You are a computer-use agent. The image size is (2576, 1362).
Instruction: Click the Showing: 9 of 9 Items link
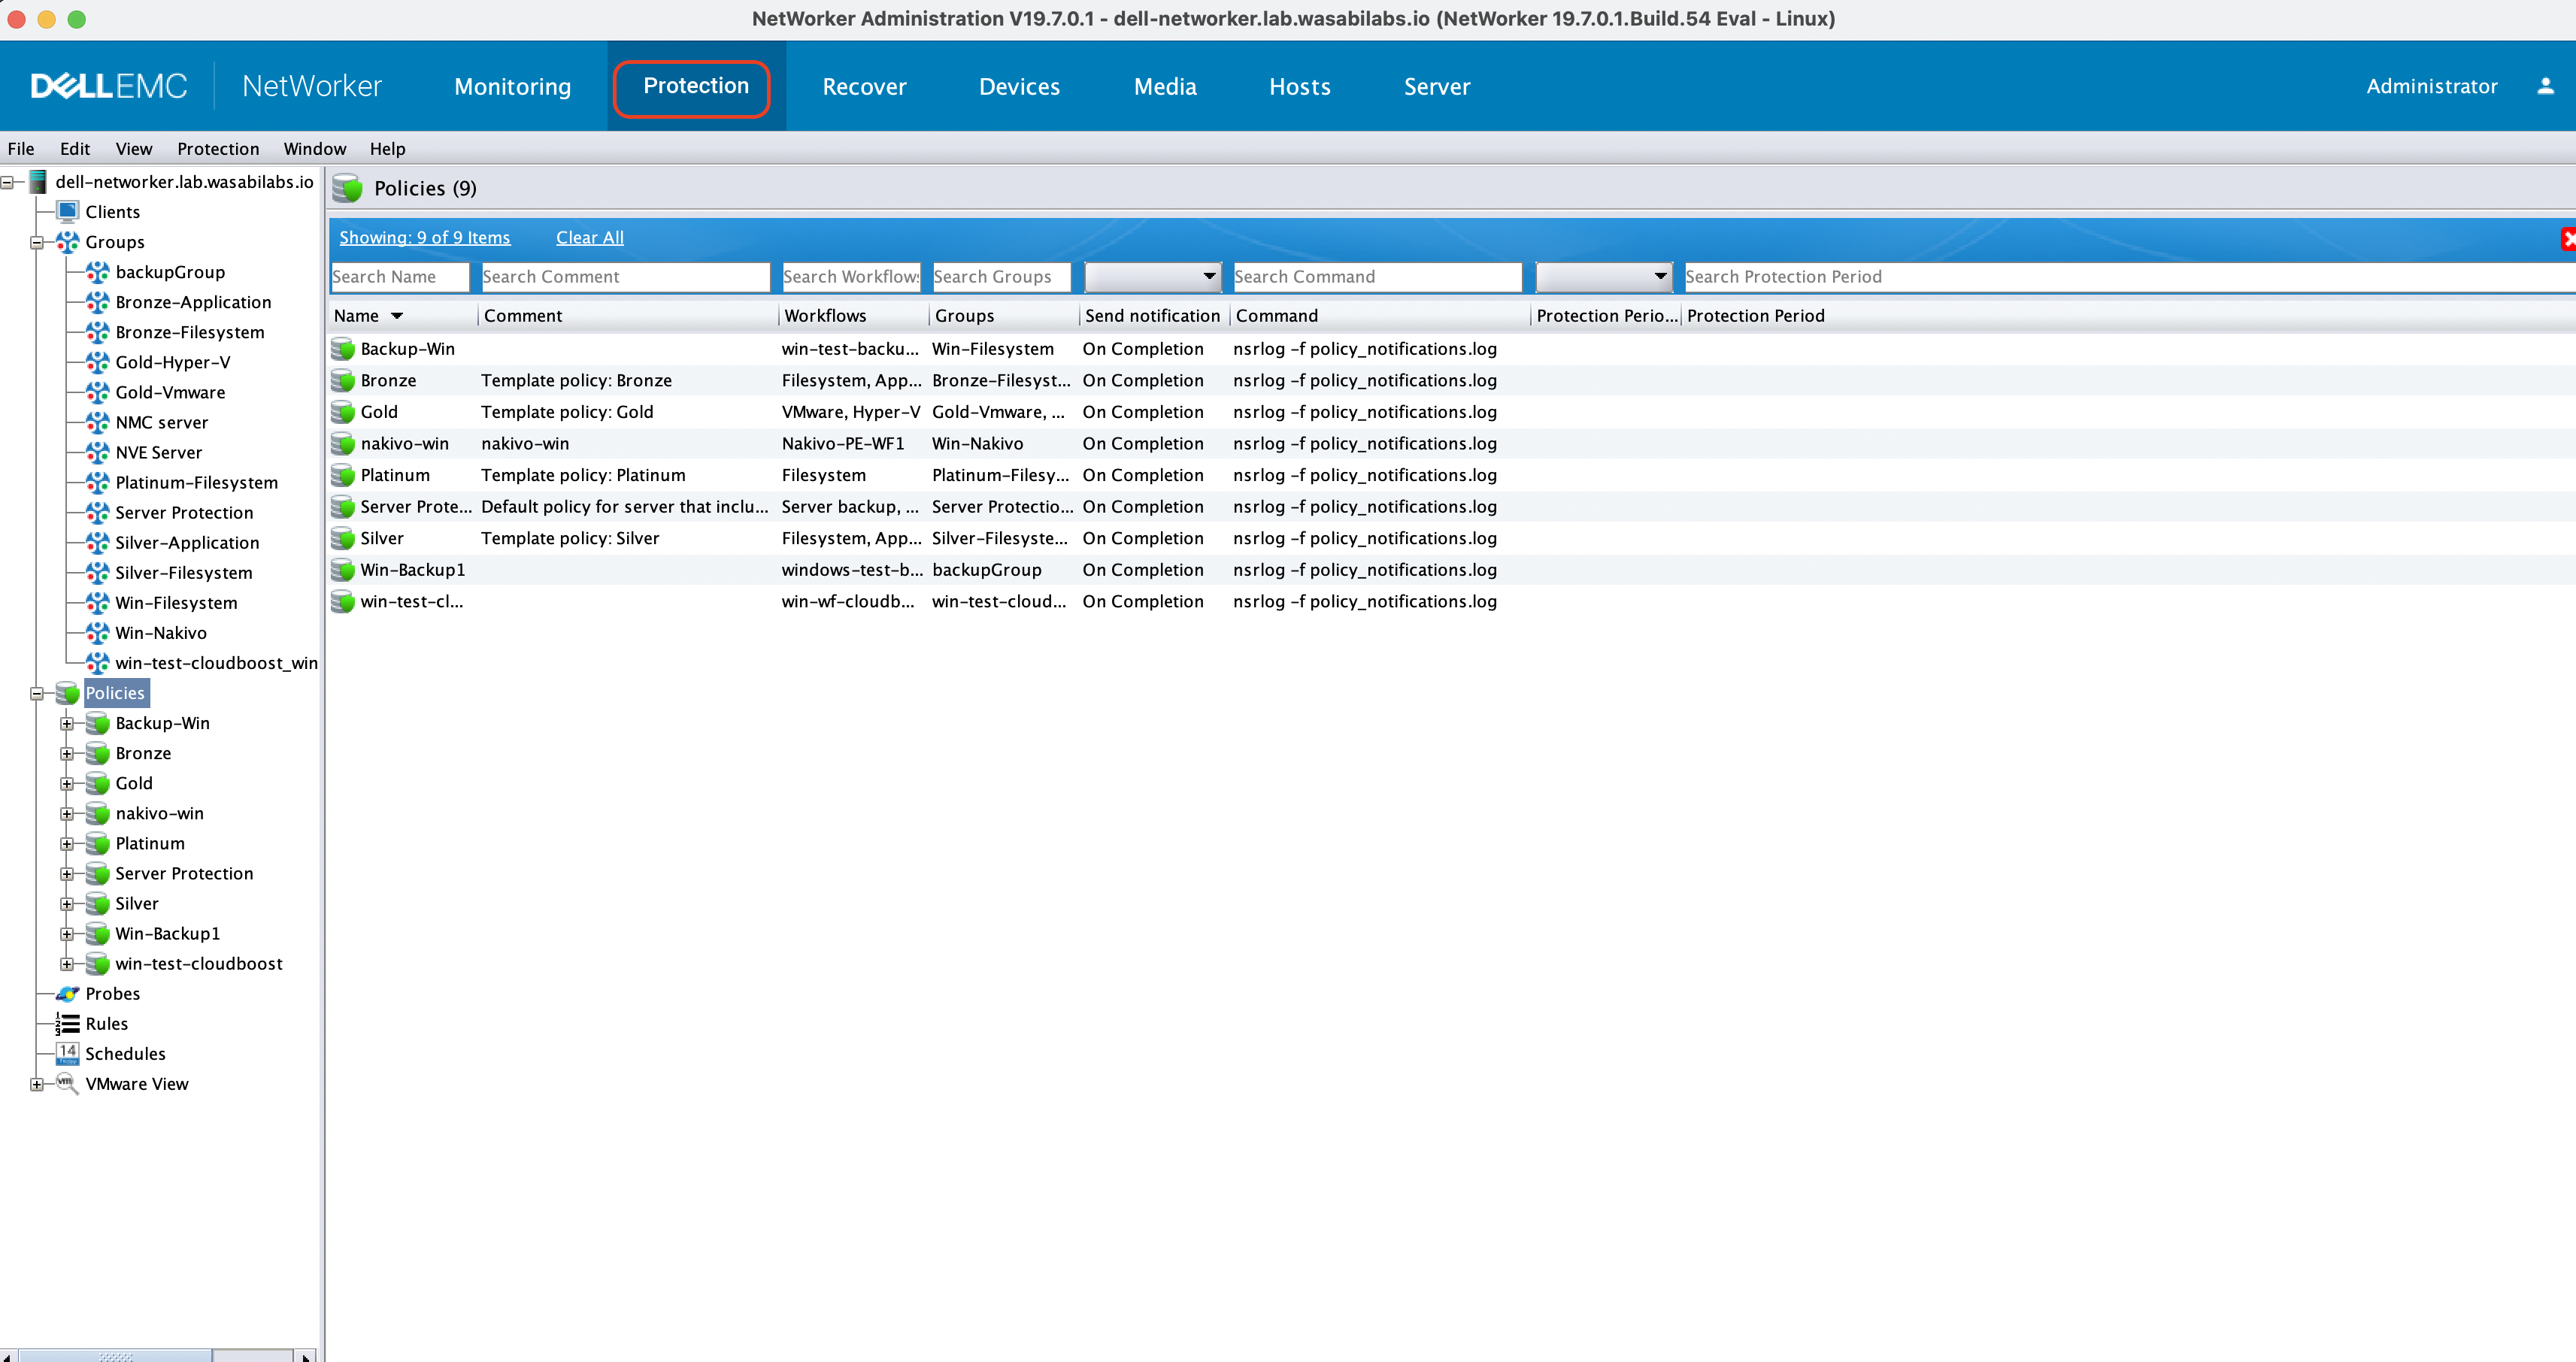pos(425,238)
